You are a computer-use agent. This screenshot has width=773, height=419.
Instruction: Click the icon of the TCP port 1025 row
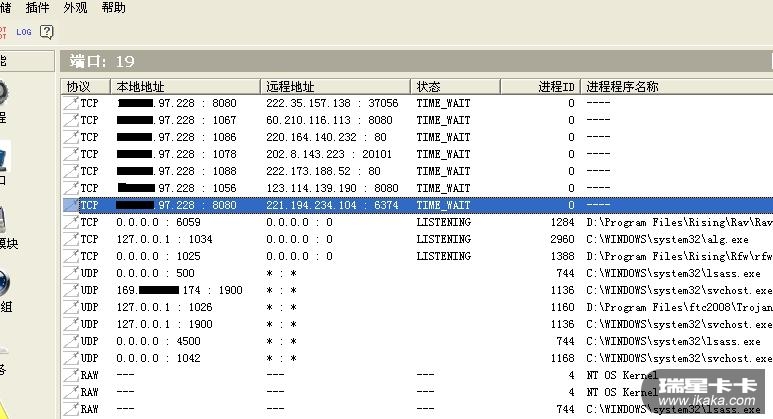tap(71, 256)
